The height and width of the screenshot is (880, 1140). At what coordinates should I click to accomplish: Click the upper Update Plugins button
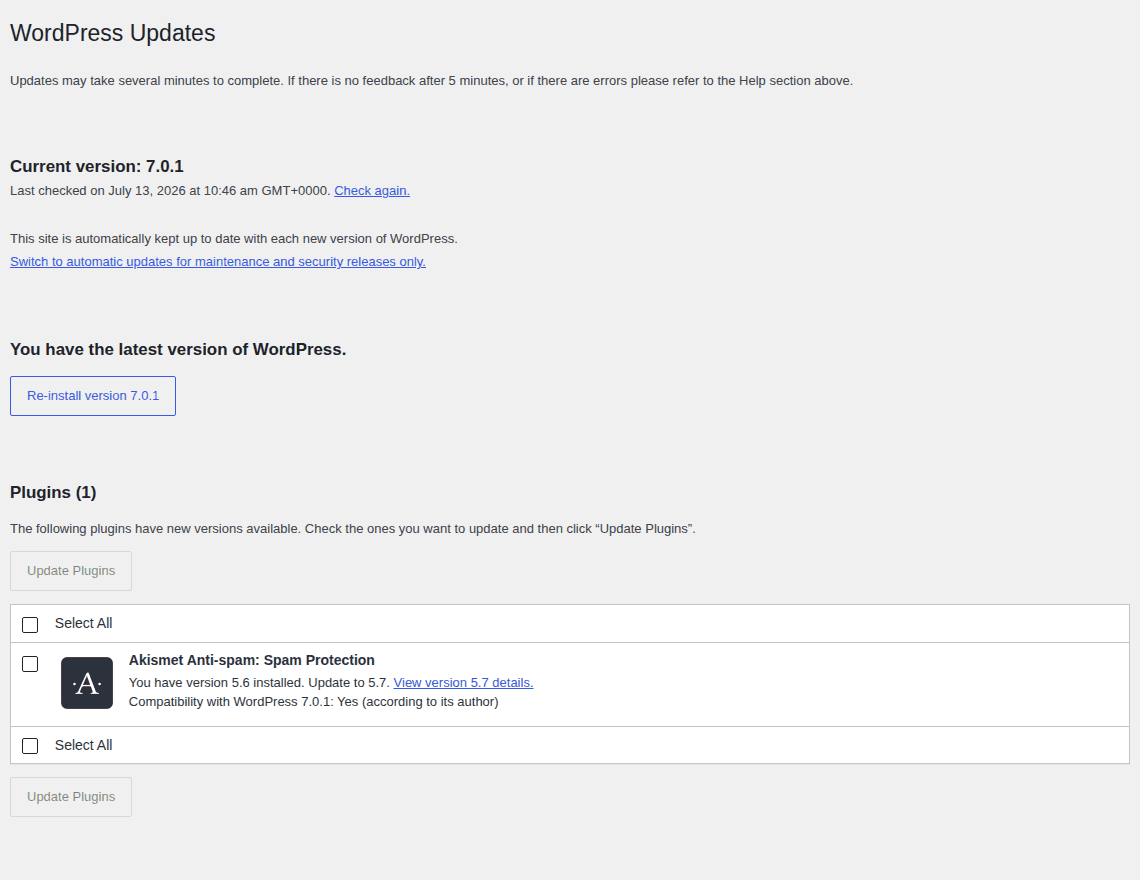(x=71, y=571)
